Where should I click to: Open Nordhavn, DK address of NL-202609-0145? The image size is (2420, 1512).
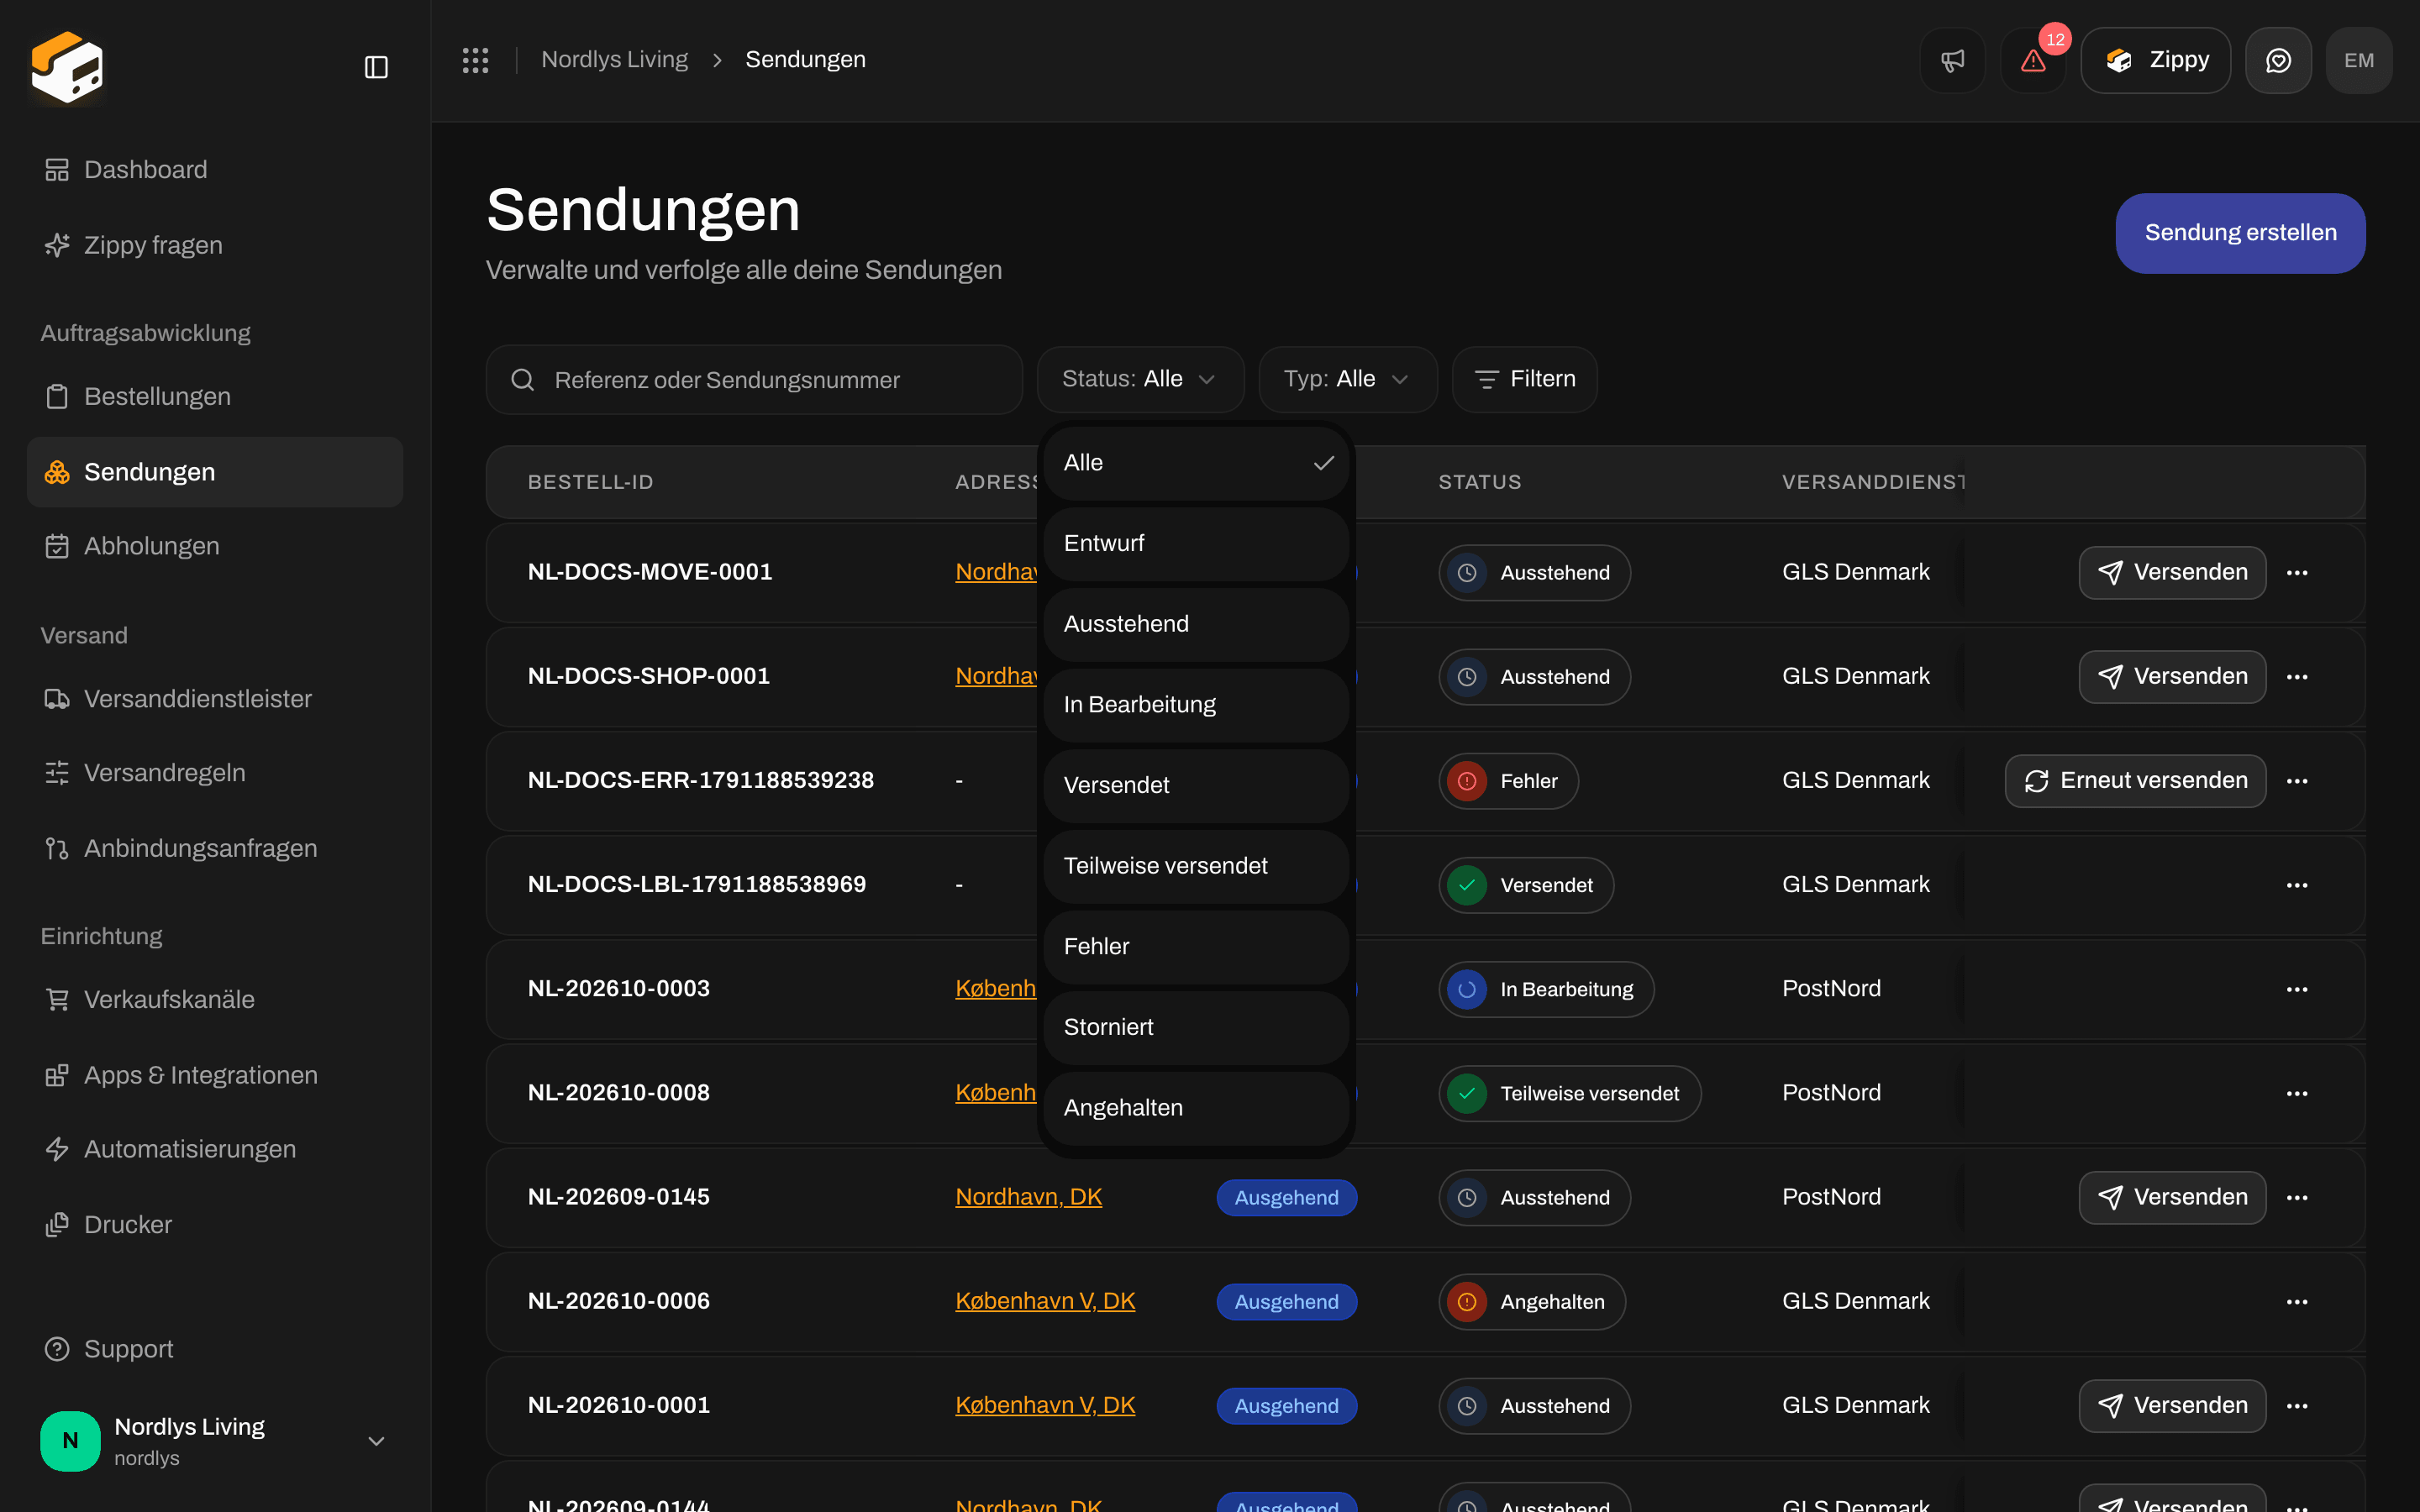[x=1028, y=1197]
